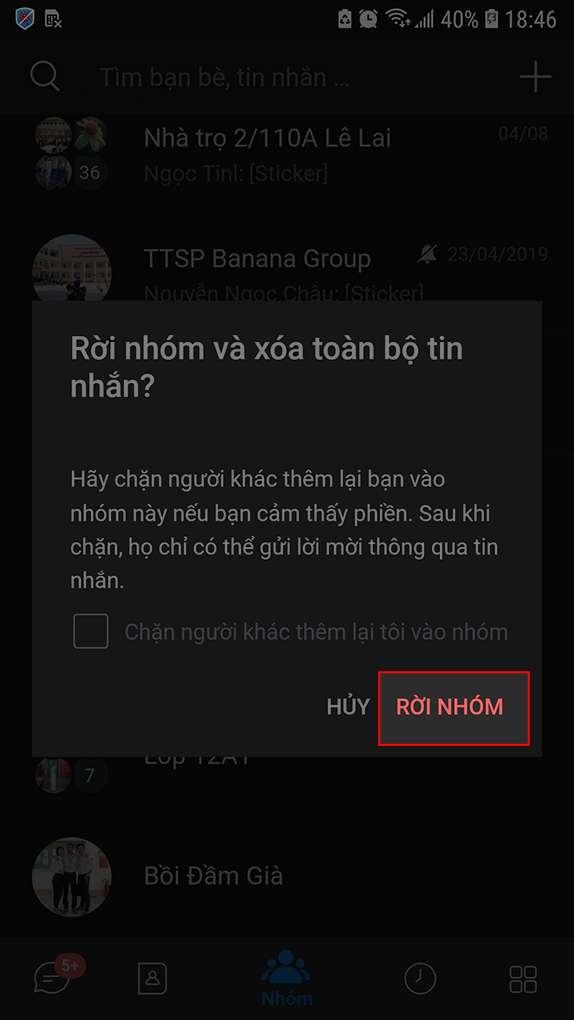Select the Nhóm tab in bottom bar

286,978
